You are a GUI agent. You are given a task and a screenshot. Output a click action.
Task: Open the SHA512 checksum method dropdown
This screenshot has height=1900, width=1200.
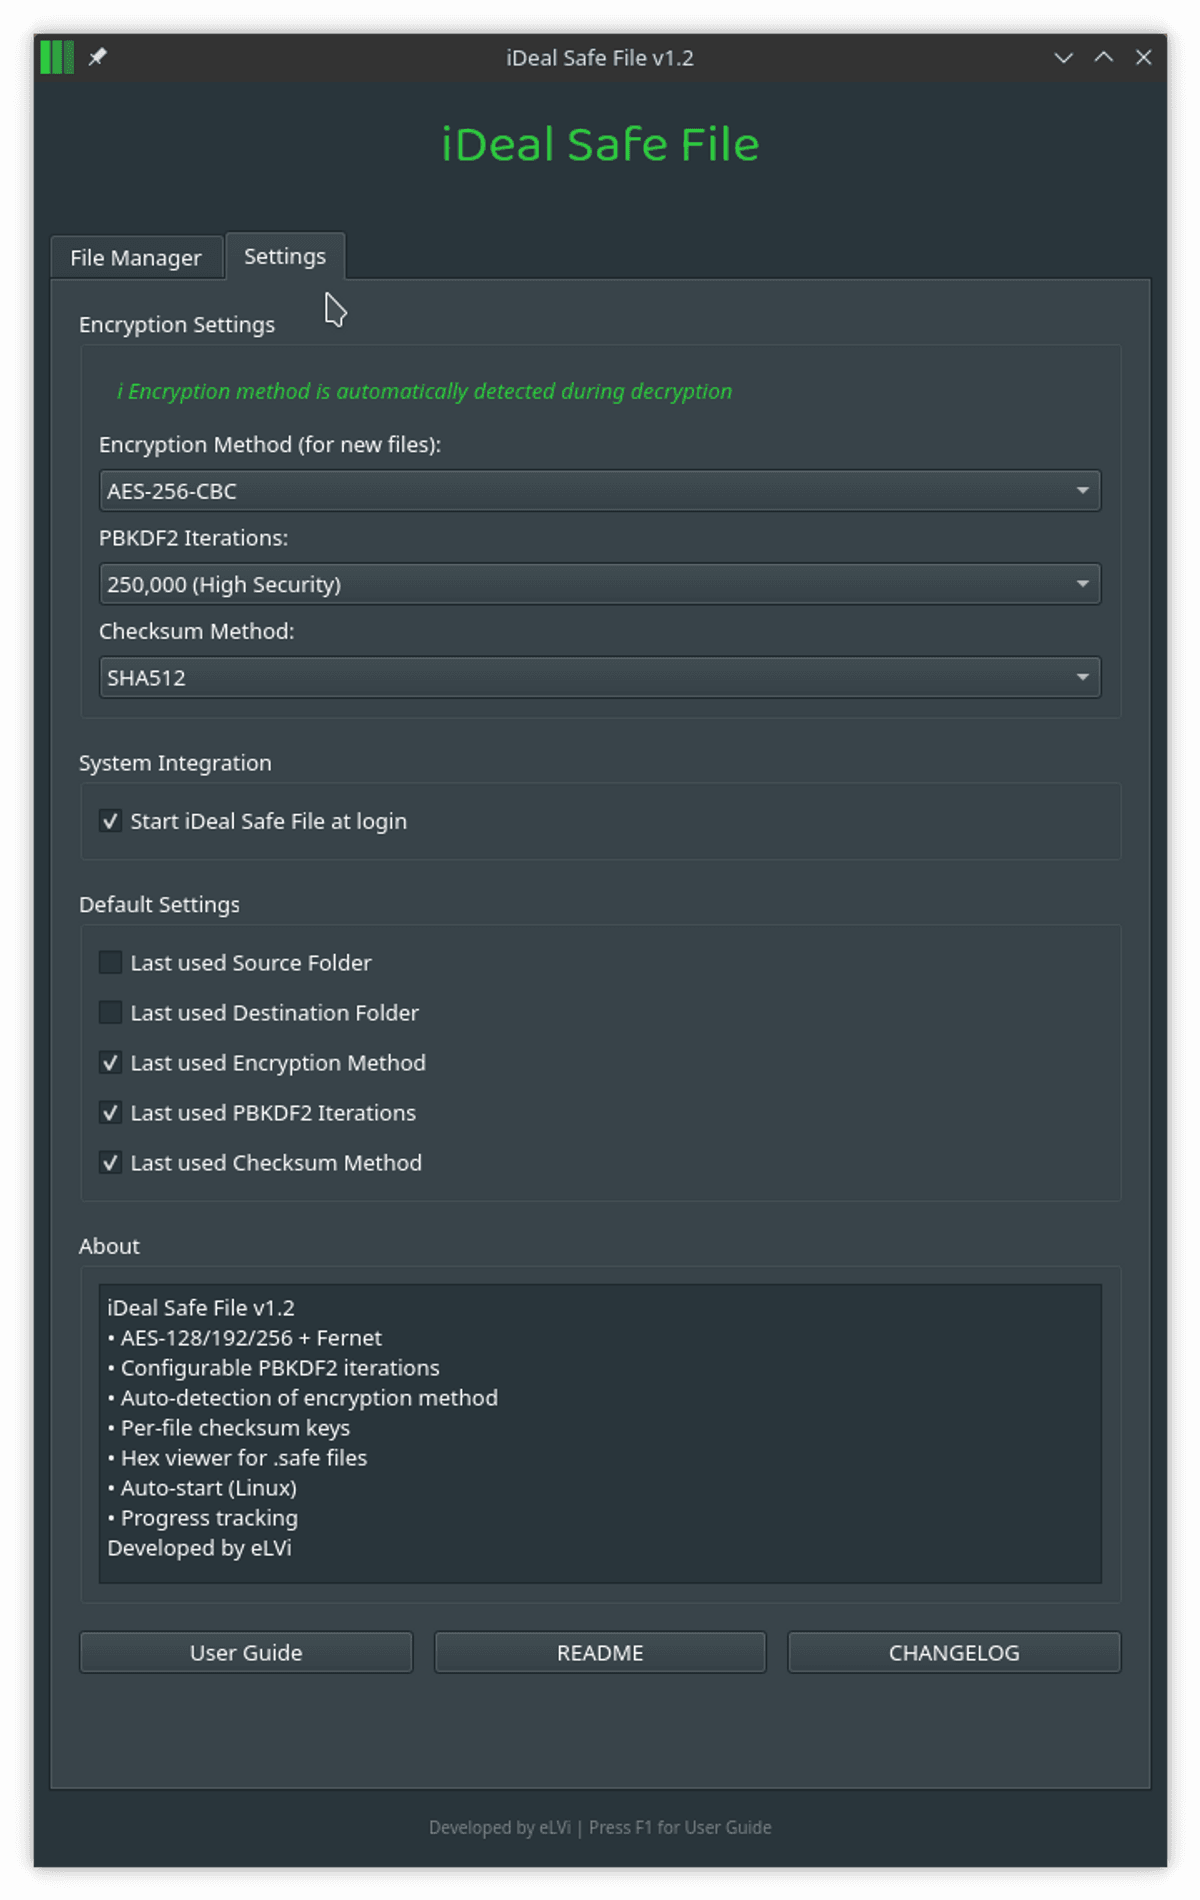coord(599,678)
